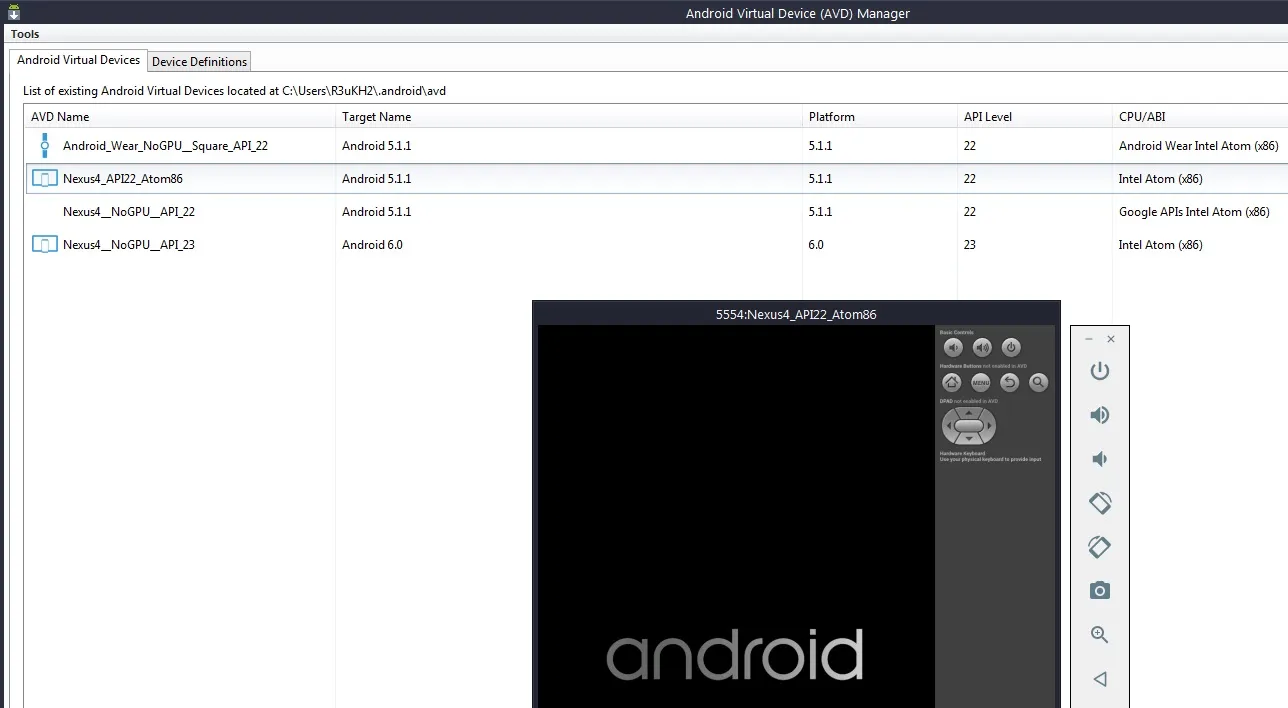This screenshot has width=1288, height=708.
Task: Select the Nexus4__NoGPU__API_22 row
Action: (x=656, y=212)
